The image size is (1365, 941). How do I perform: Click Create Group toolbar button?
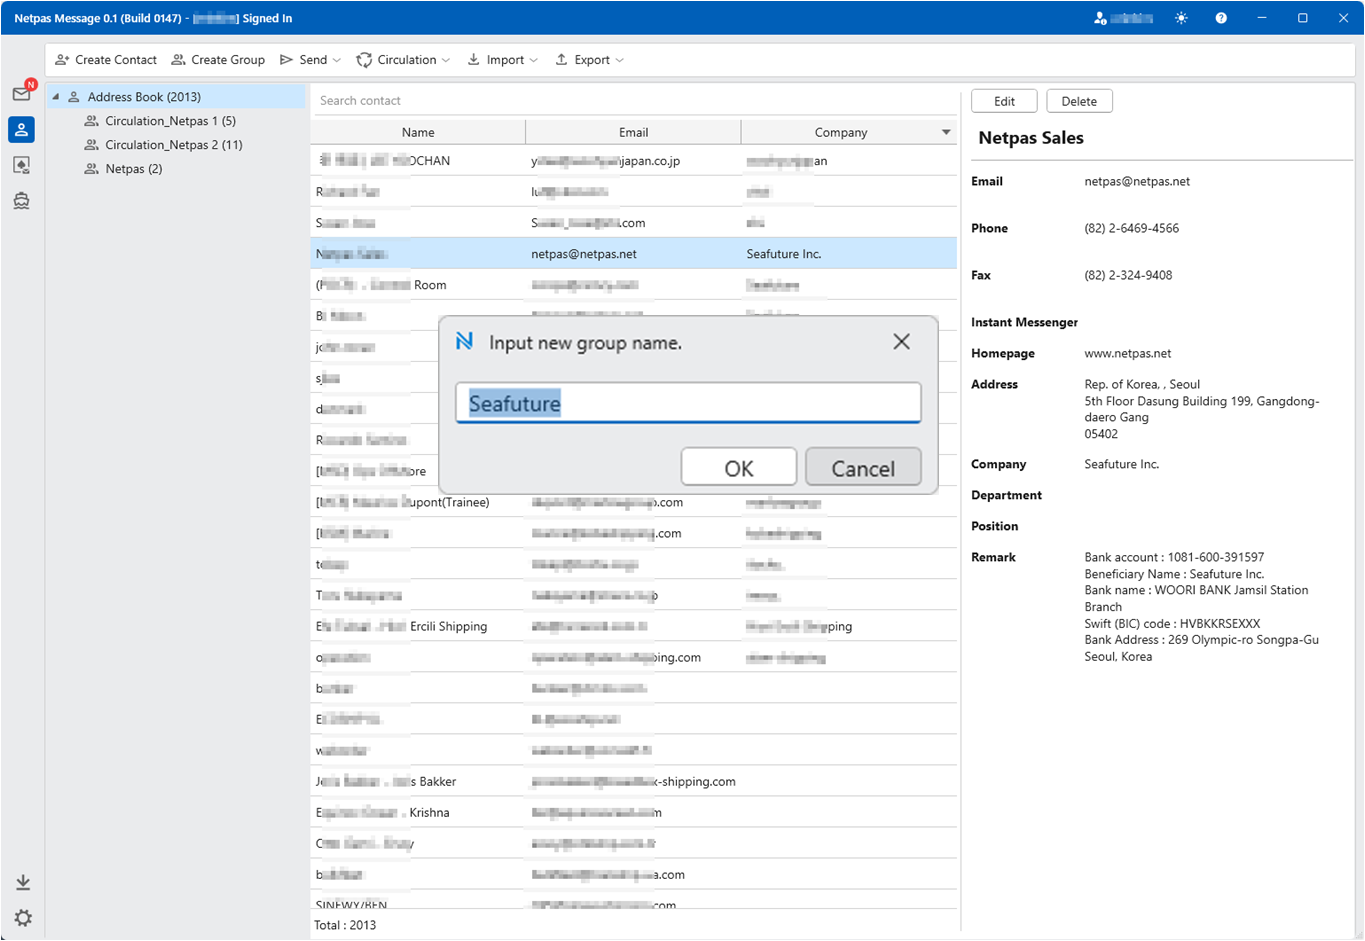(x=218, y=60)
